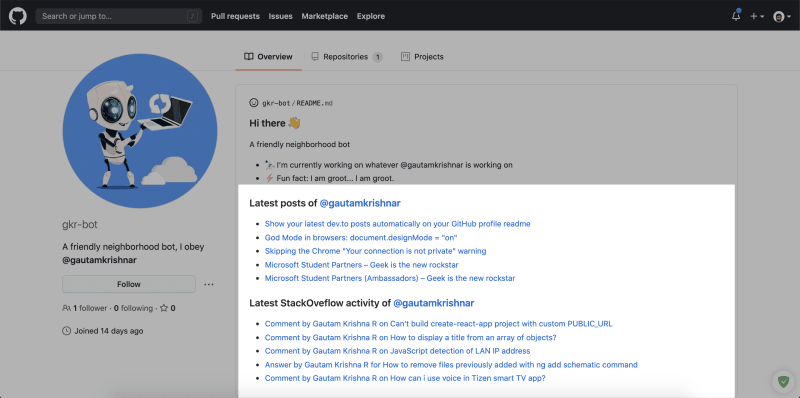Click the smiley icon beside gkr-bot README
Viewport: 800px width, 398px height.
pos(254,103)
